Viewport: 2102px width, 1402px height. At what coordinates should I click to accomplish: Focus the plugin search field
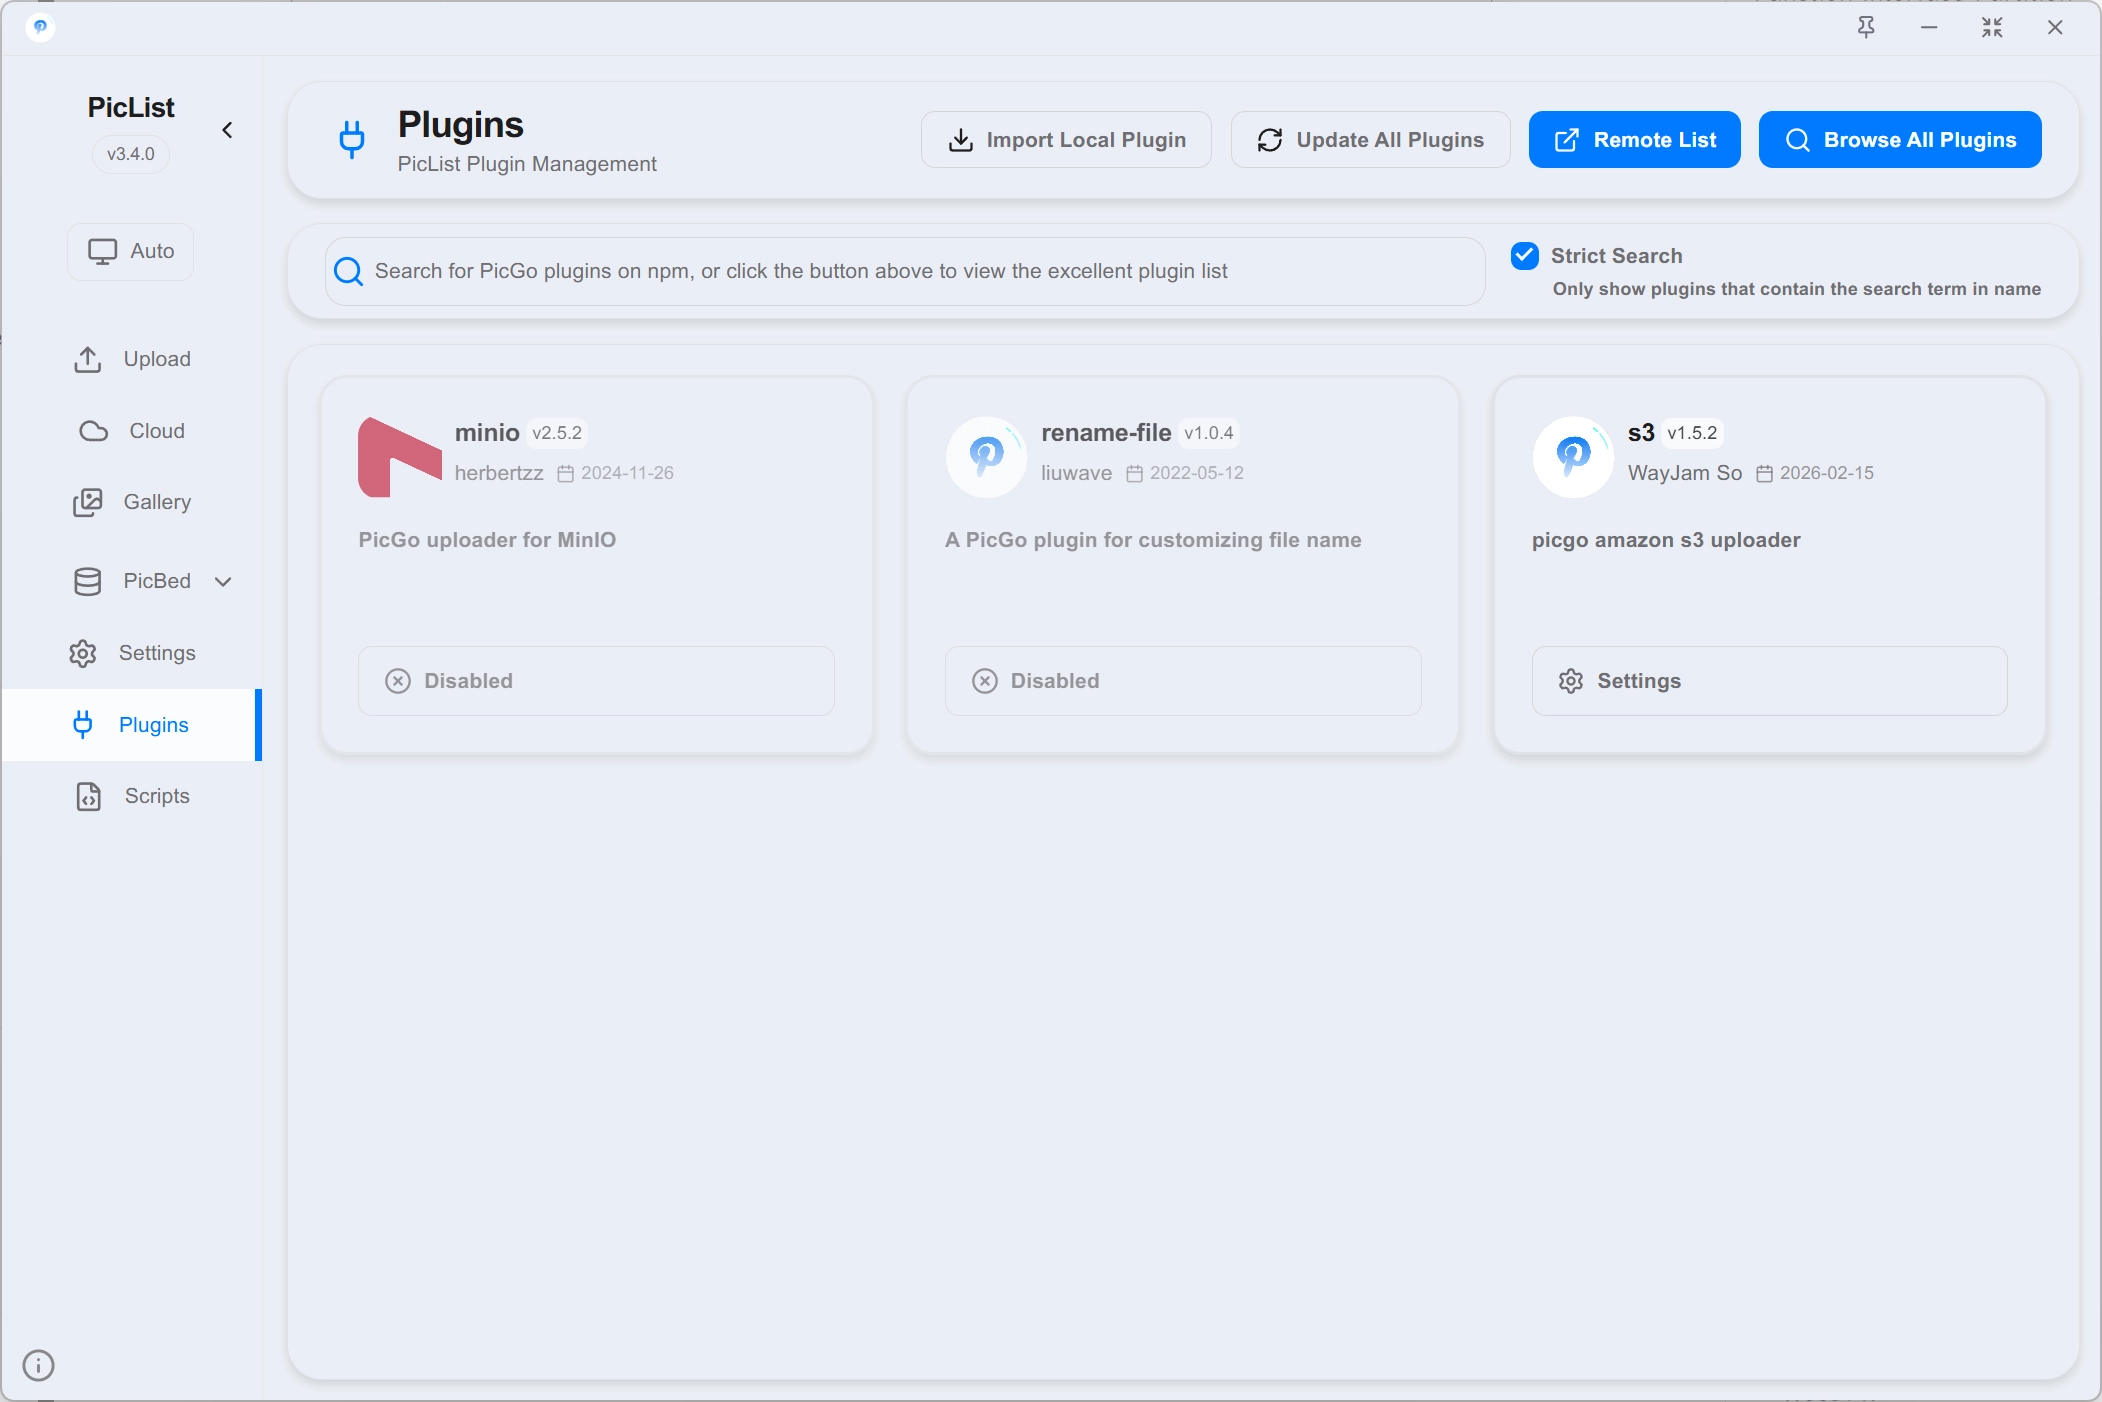tap(905, 271)
